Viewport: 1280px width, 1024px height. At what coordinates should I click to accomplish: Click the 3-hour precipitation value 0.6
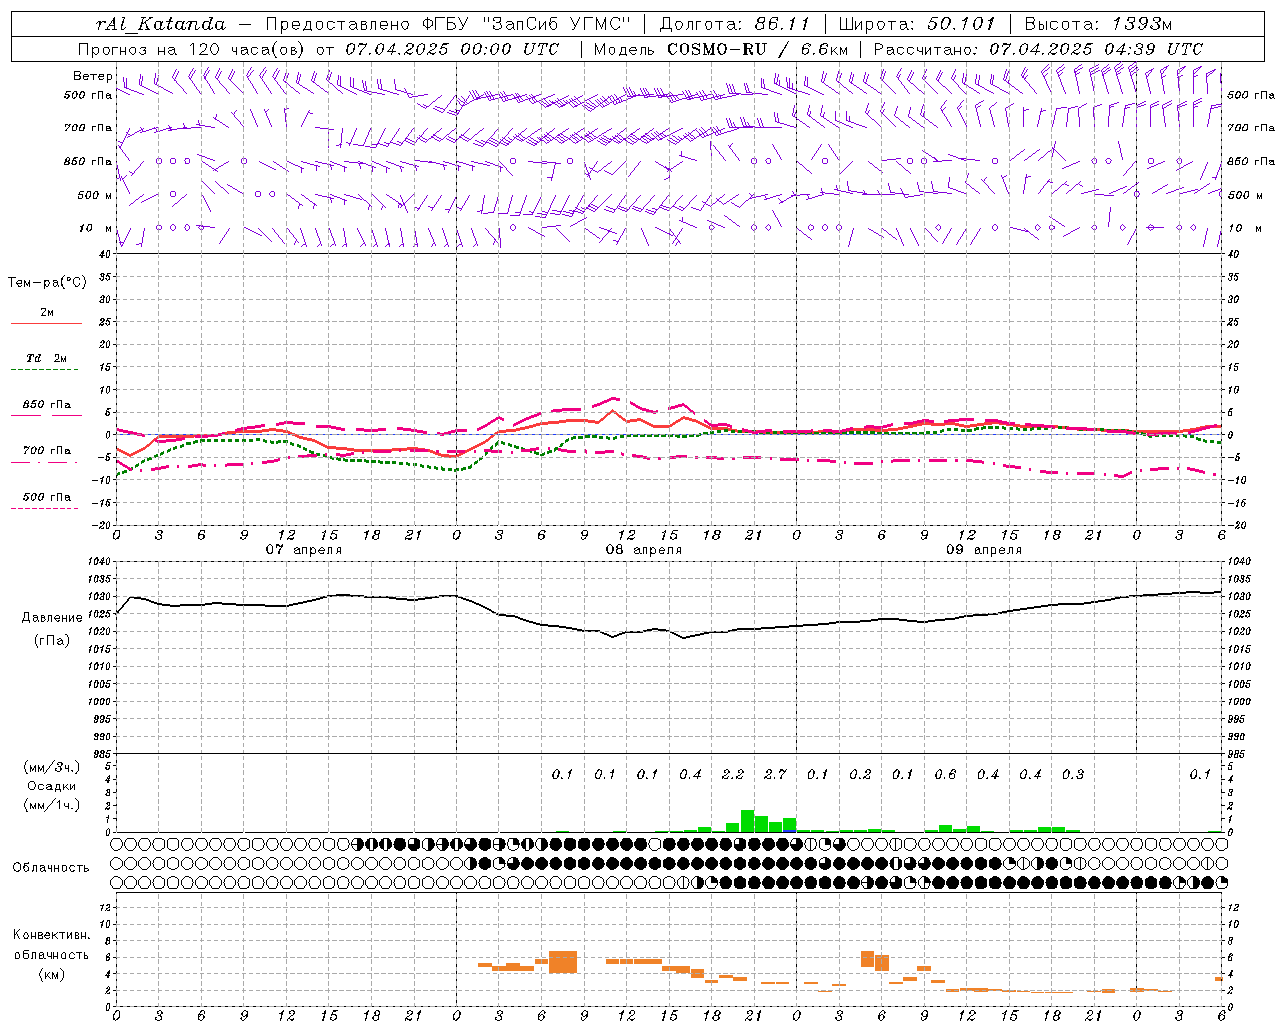coord(945,774)
